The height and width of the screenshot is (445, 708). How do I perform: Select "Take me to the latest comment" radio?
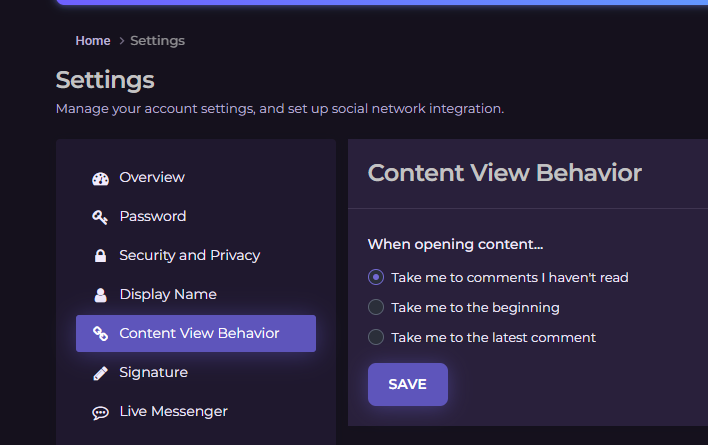[x=376, y=337]
